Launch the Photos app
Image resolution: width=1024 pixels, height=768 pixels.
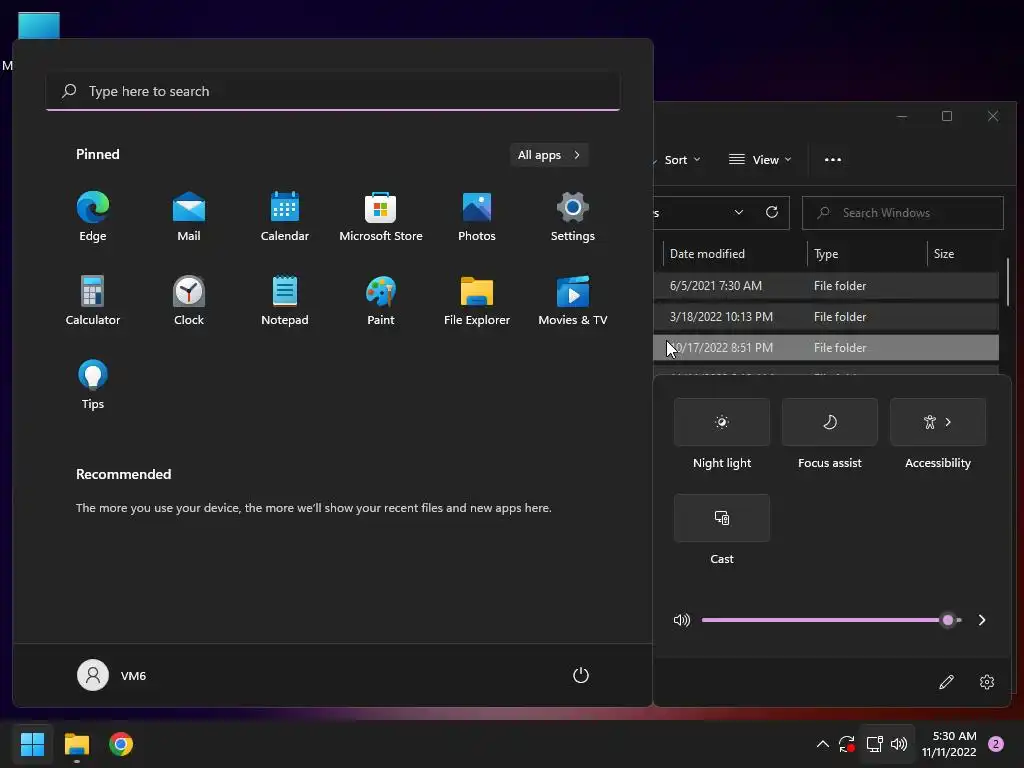click(x=477, y=217)
